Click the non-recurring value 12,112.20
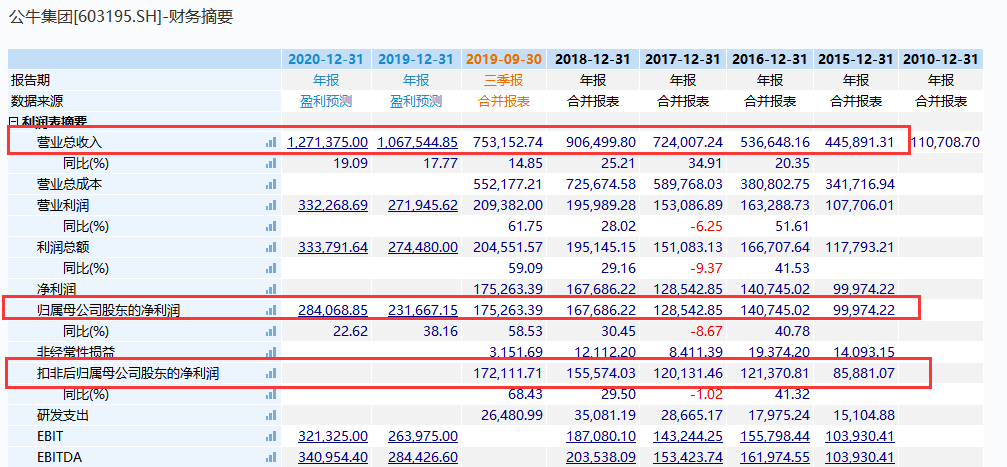This screenshot has height=467, width=1007. tap(604, 352)
